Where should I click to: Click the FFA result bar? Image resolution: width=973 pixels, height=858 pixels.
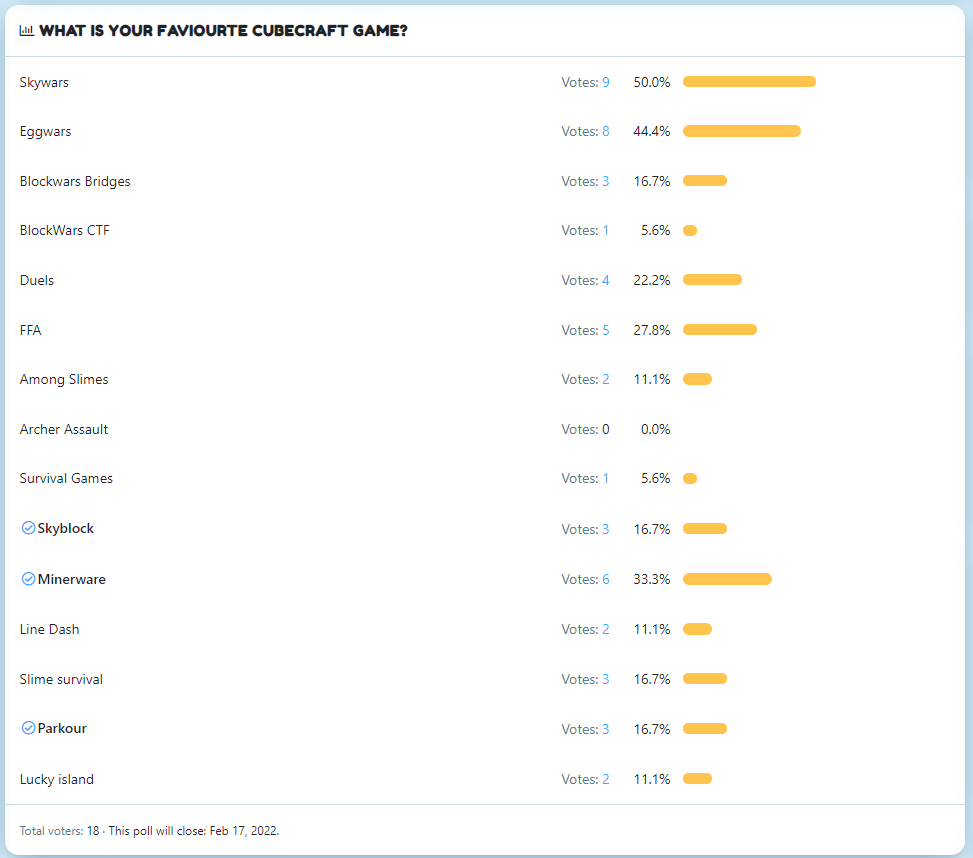tap(720, 329)
